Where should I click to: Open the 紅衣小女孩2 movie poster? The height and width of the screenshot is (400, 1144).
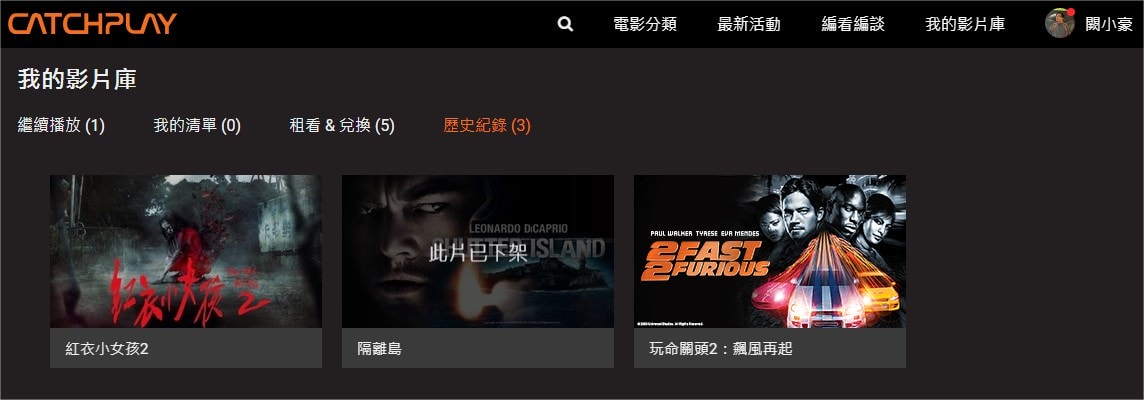(x=186, y=251)
